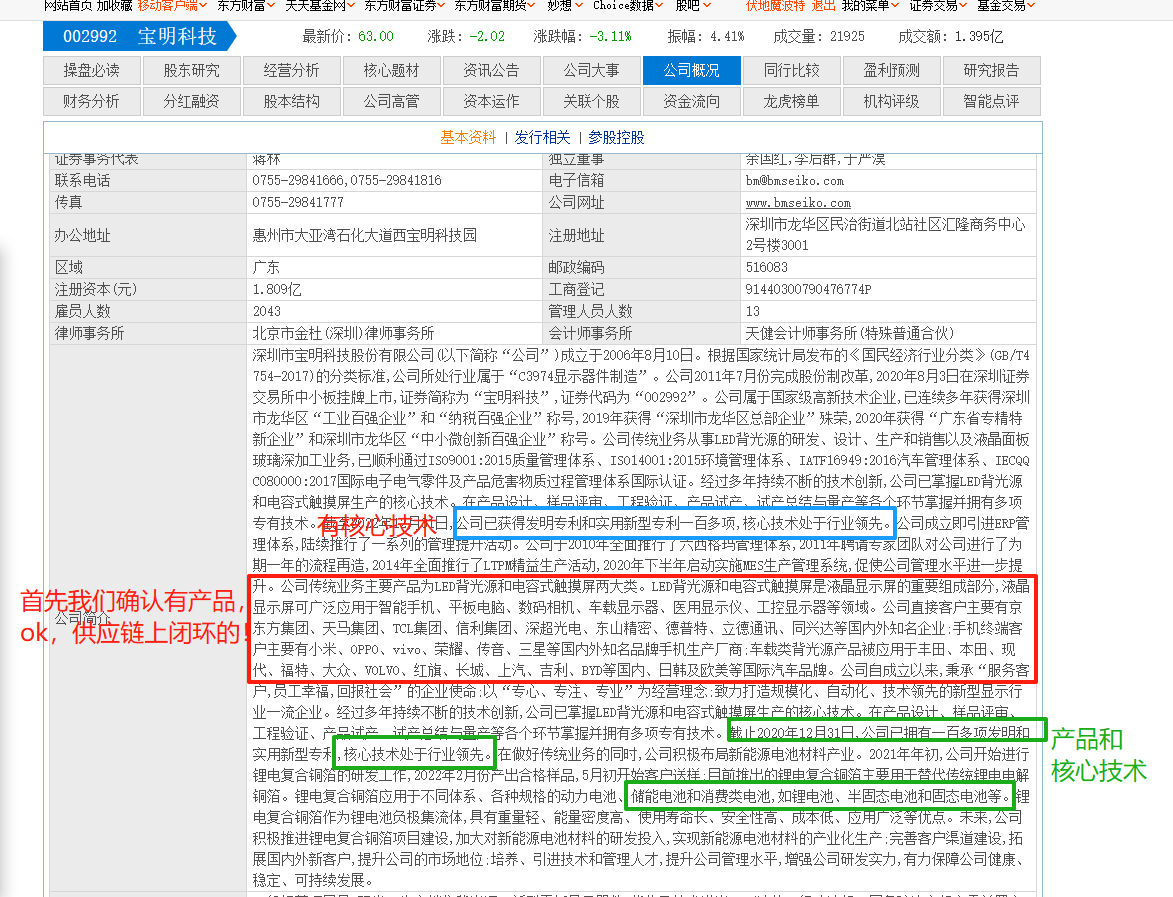The height and width of the screenshot is (897, 1173).
Task: Click the 涨跌幅 value -3.11%
Action: [610, 36]
